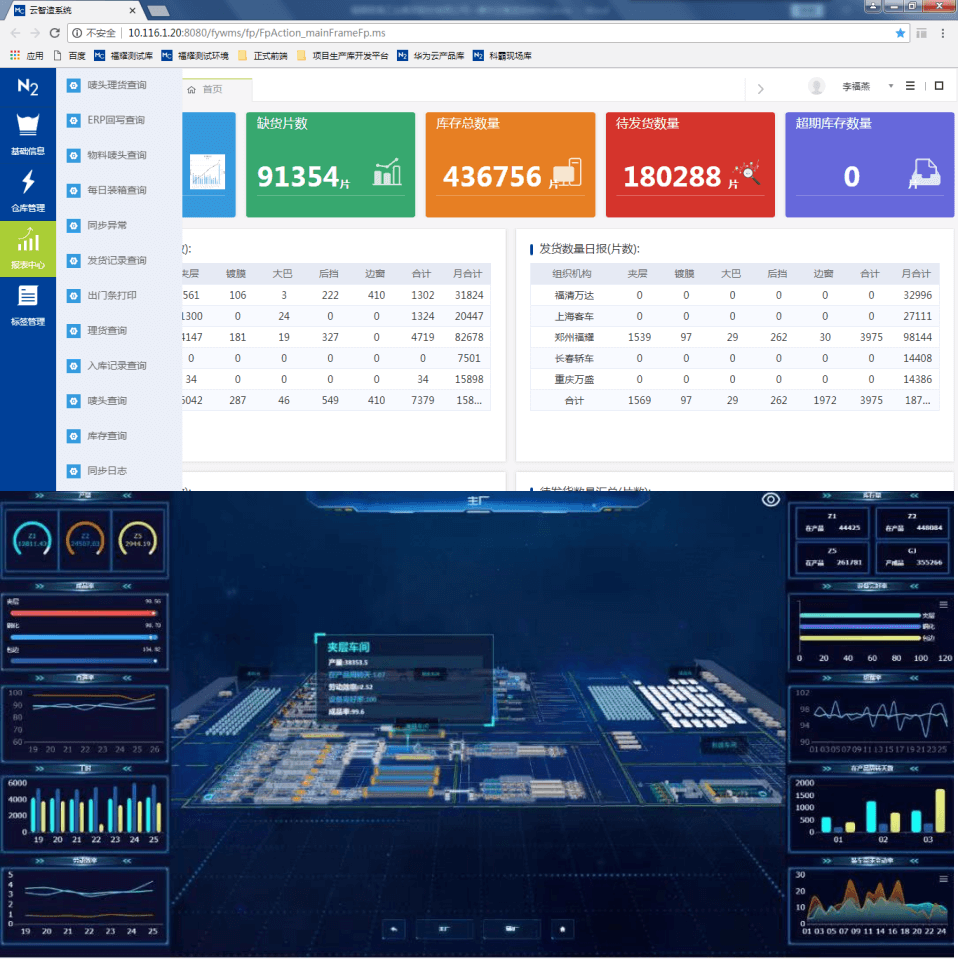
Task: Click the N2 logo in the sidebar
Action: coord(28,87)
